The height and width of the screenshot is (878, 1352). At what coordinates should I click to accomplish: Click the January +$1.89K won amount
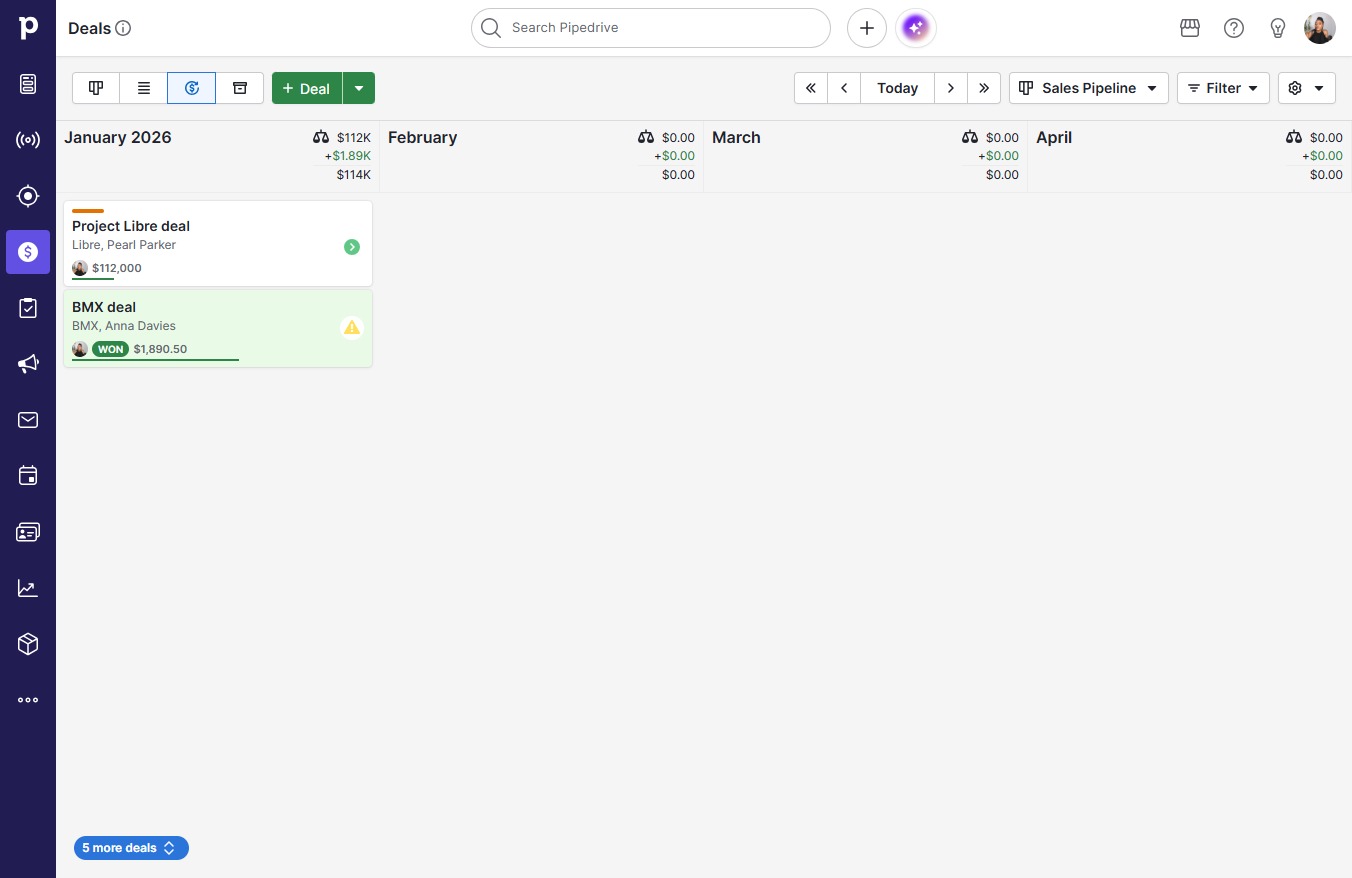coord(348,156)
